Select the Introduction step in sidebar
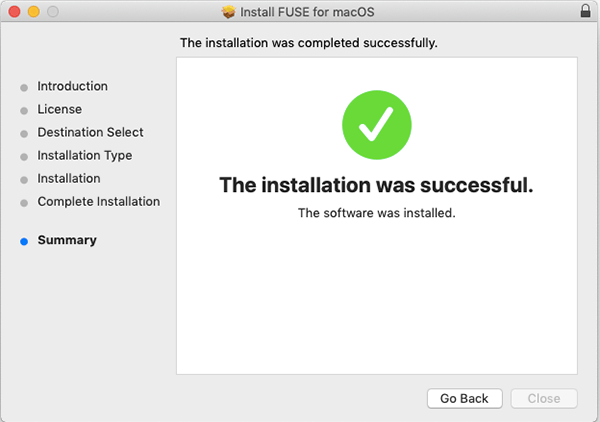 coord(72,86)
